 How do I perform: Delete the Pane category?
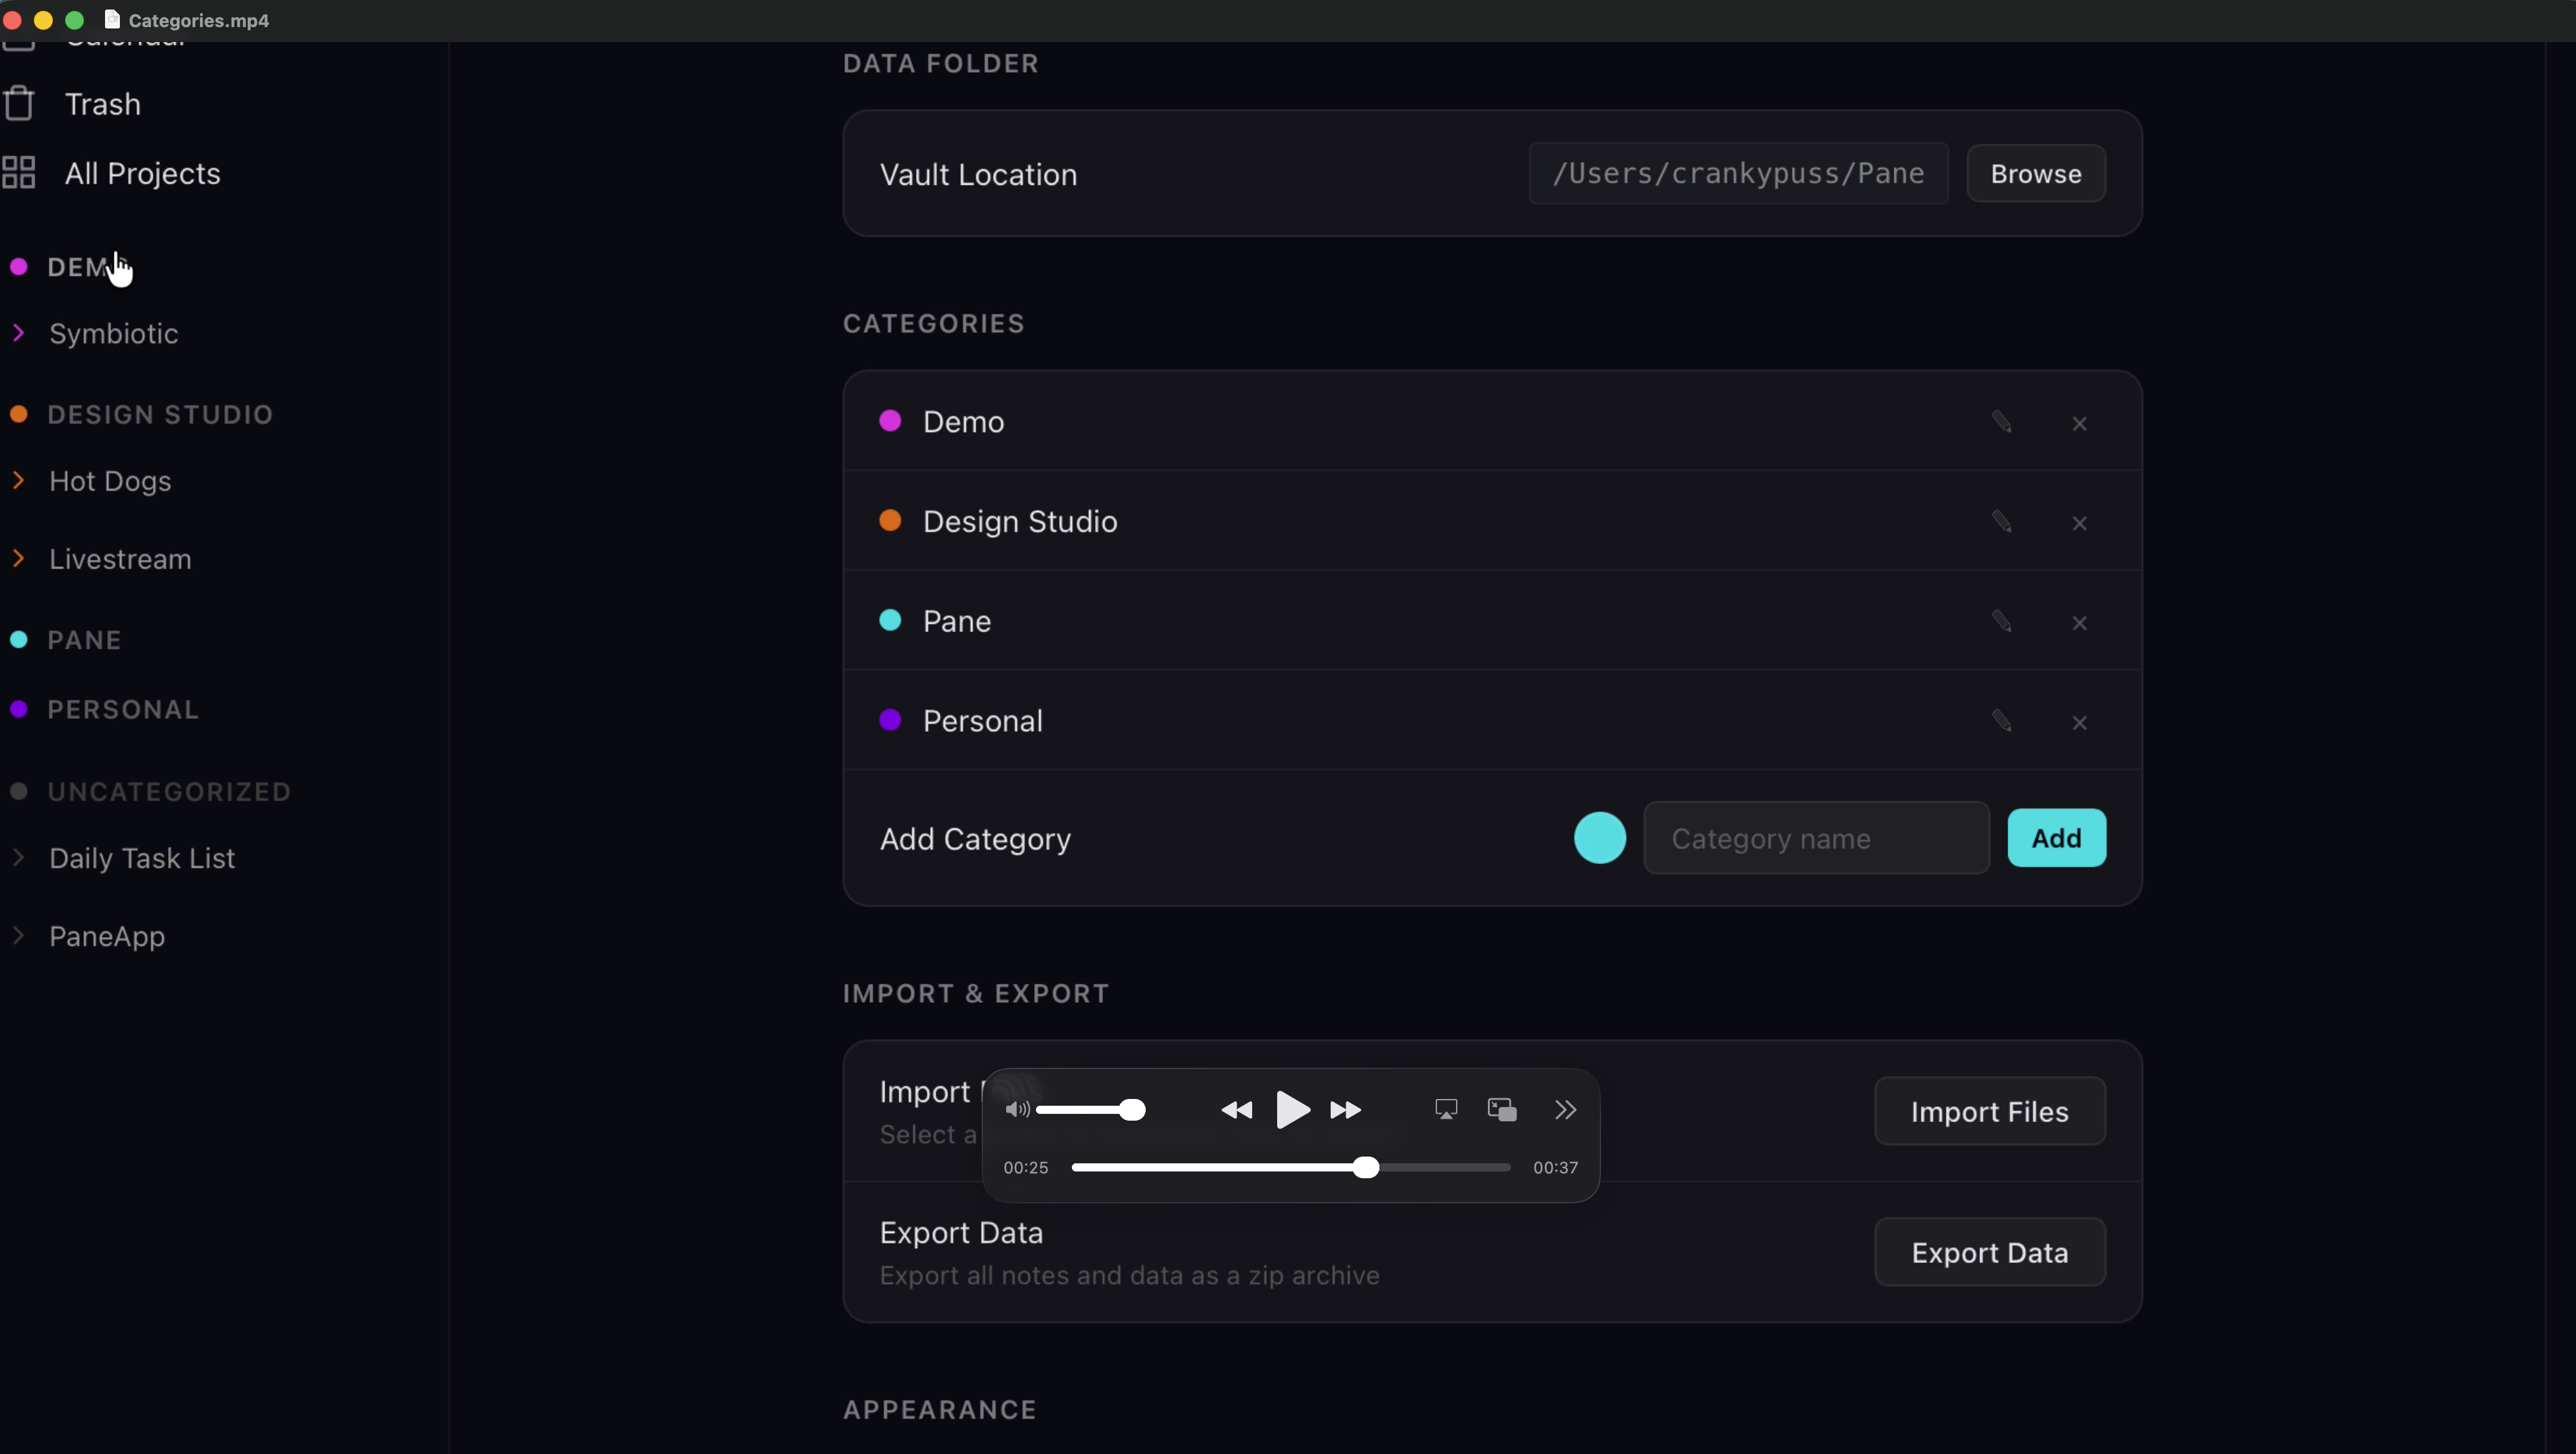click(x=2079, y=623)
